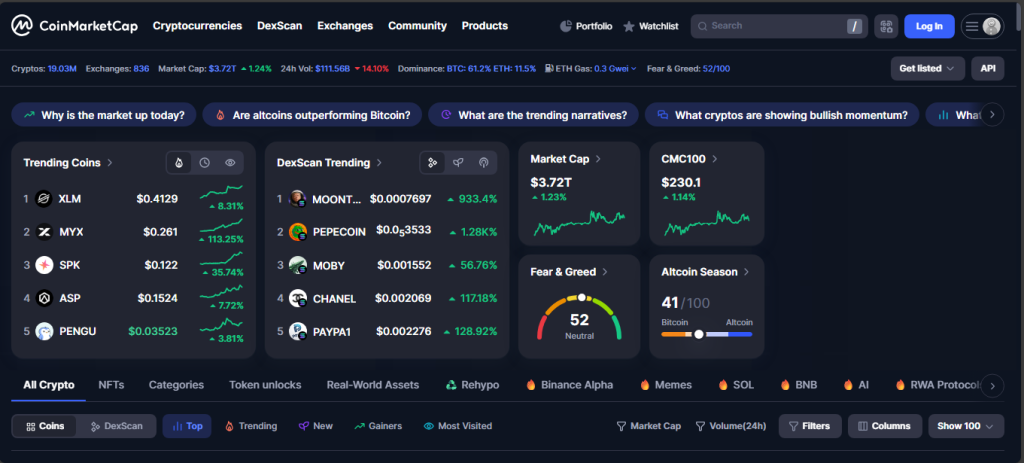Click 'Why is the market up today?'
Screen dimensions: 1024x463
click(103, 115)
